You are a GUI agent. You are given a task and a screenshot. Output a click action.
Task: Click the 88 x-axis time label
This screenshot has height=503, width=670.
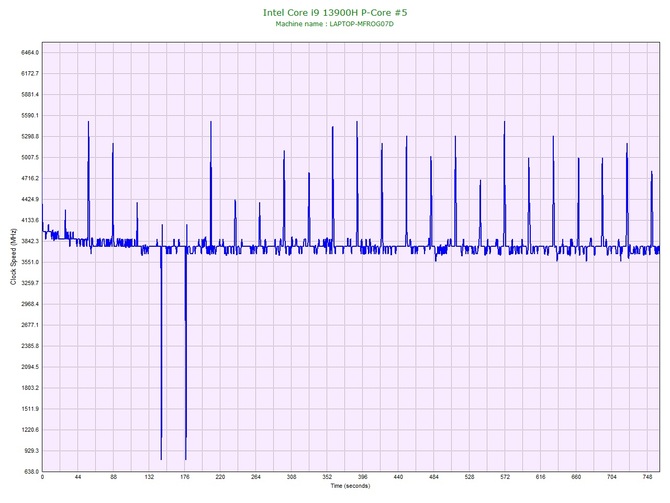point(113,477)
